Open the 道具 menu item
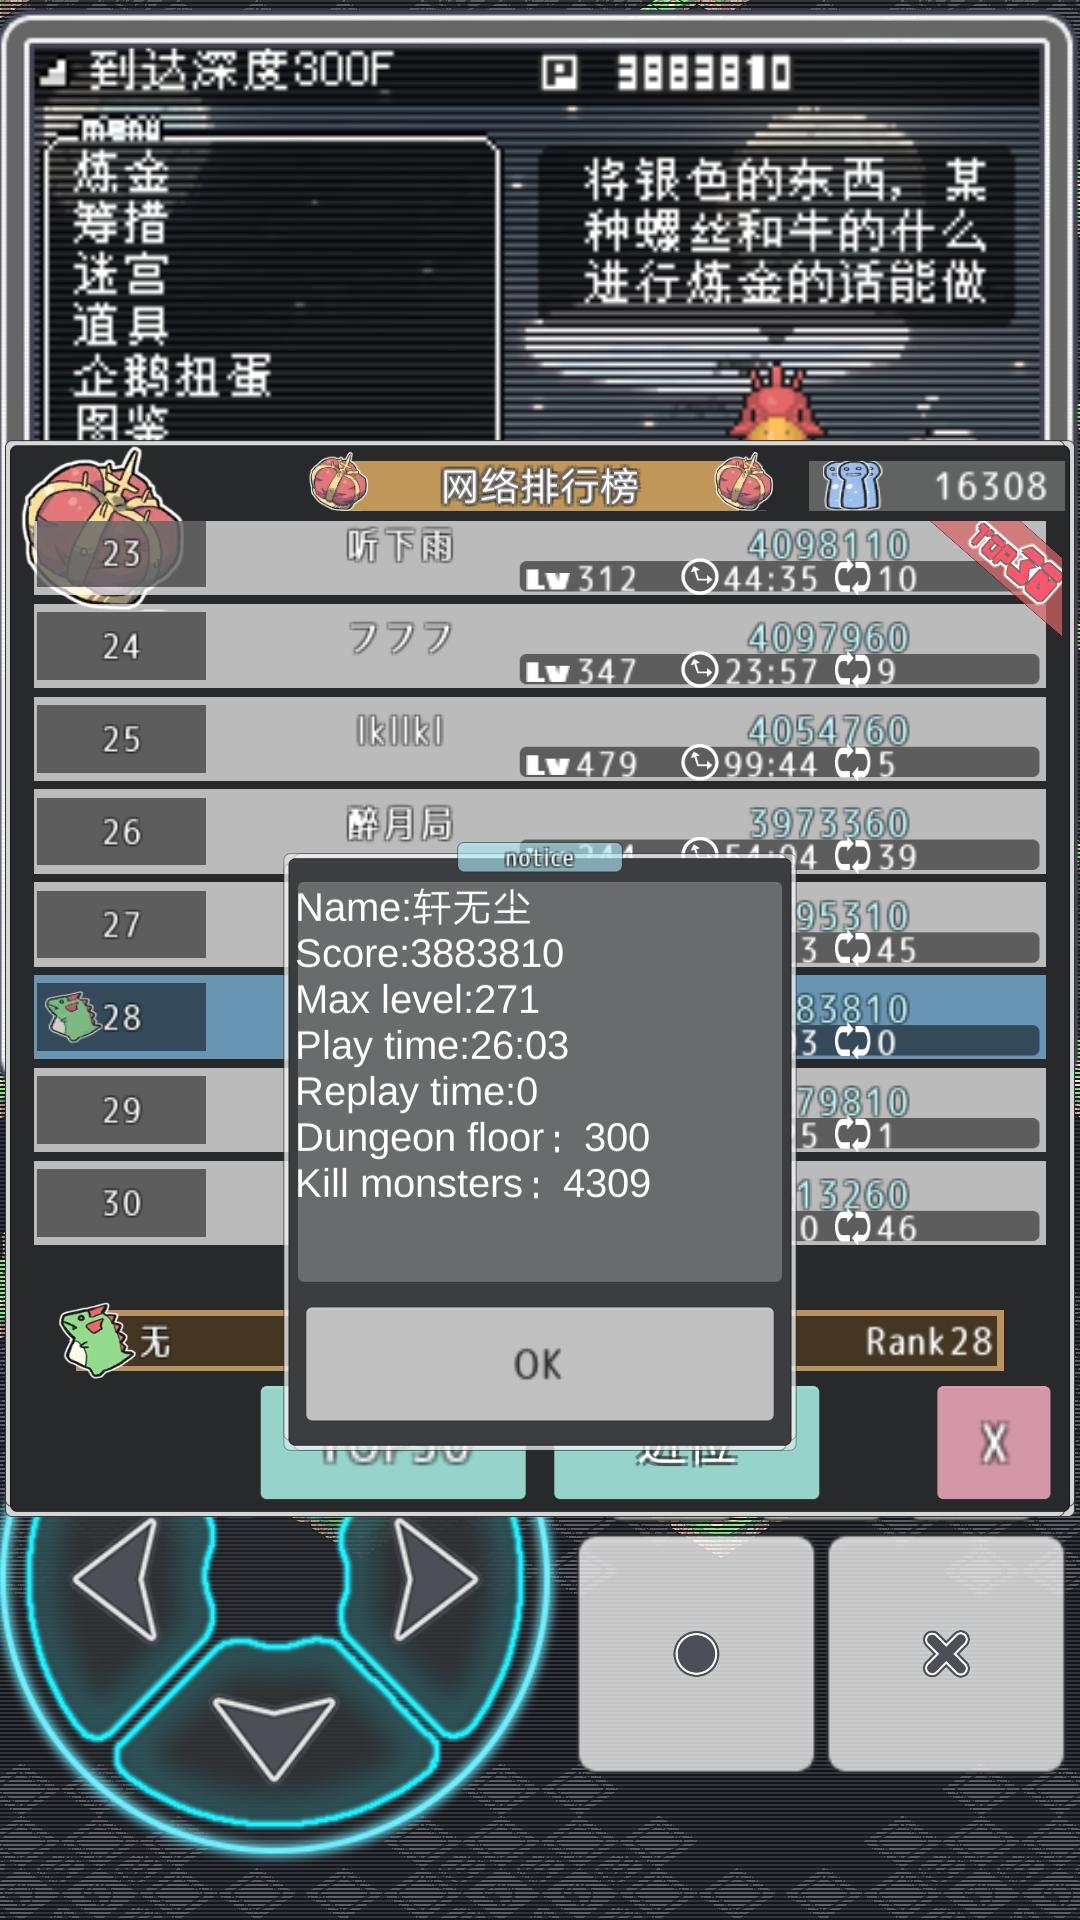Viewport: 1080px width, 1920px height. [121, 326]
